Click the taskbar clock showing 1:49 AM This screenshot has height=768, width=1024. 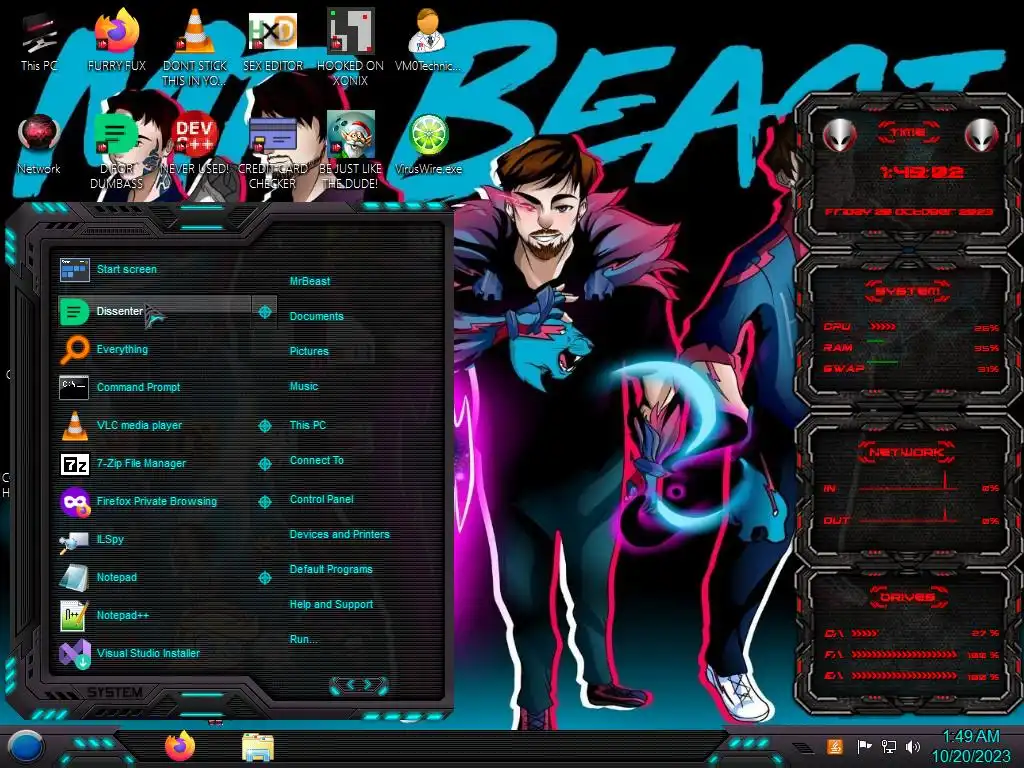970,746
